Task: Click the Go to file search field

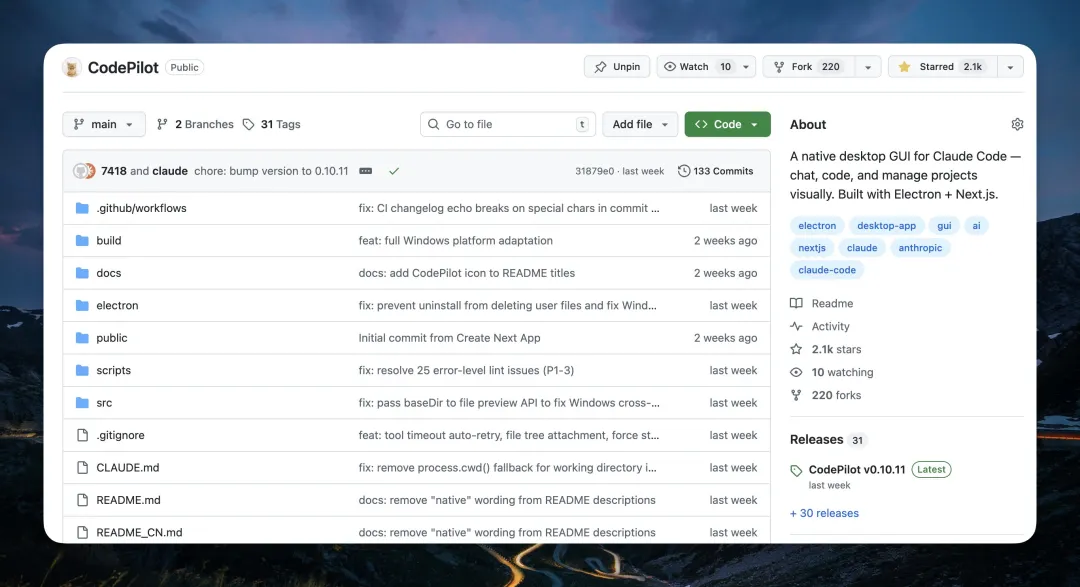Action: 507,124
